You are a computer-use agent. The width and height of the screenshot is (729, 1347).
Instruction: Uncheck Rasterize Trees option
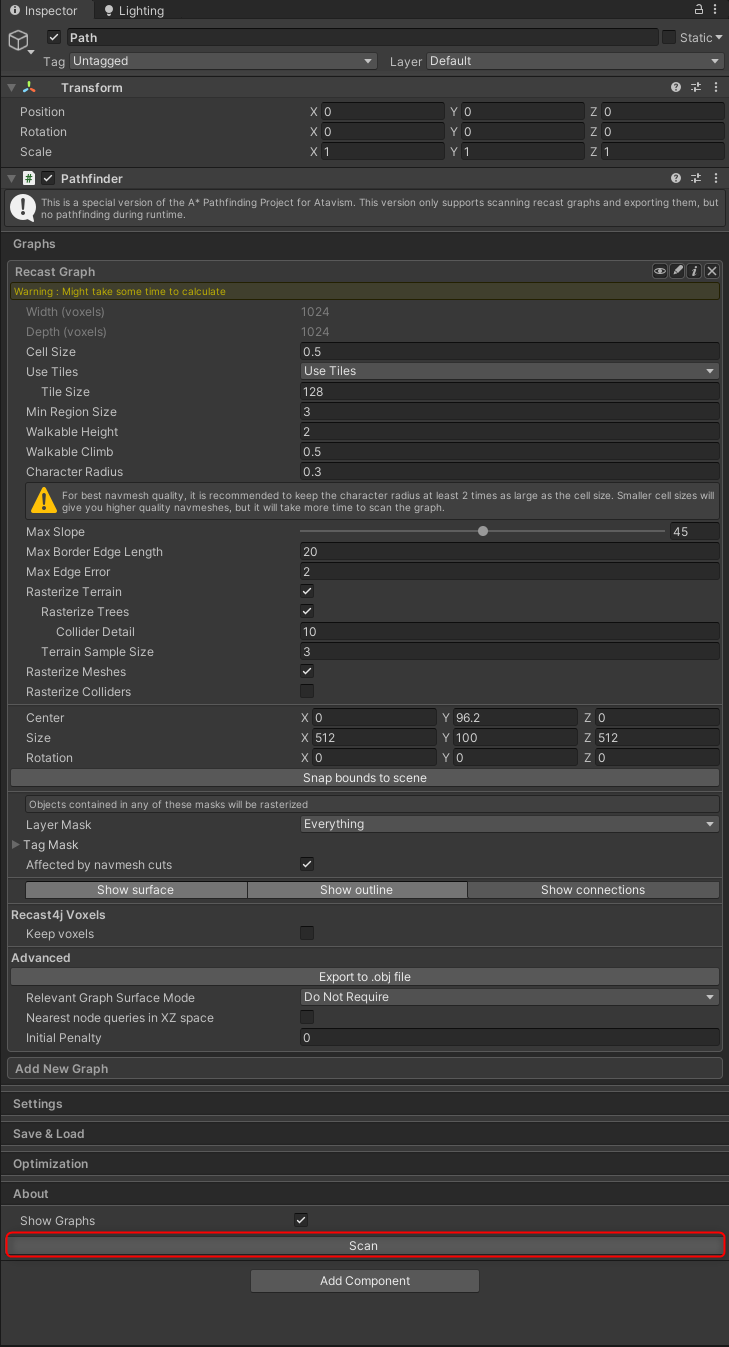(307, 612)
